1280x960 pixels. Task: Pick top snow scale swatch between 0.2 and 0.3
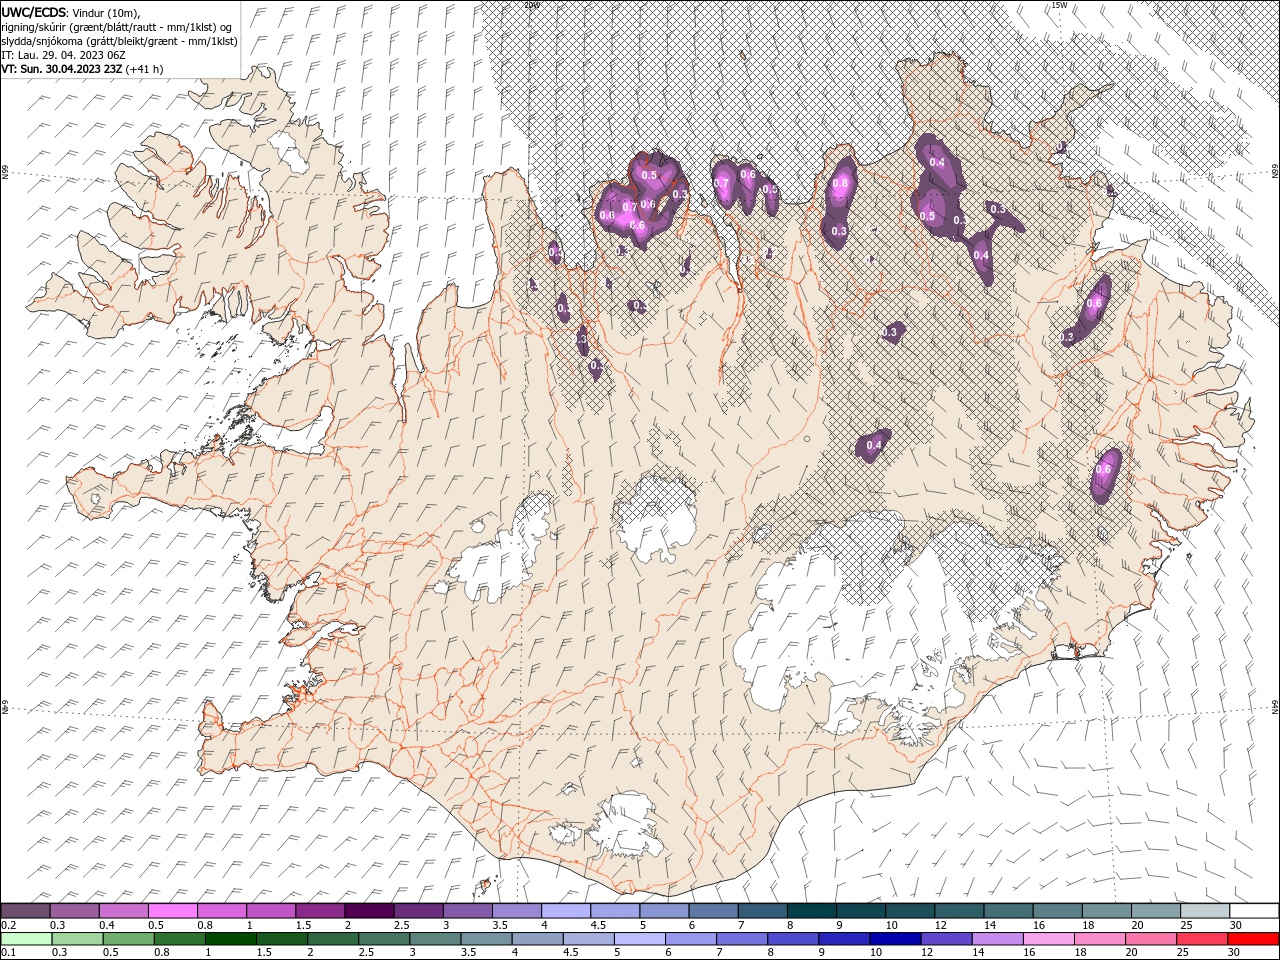(x=25, y=910)
